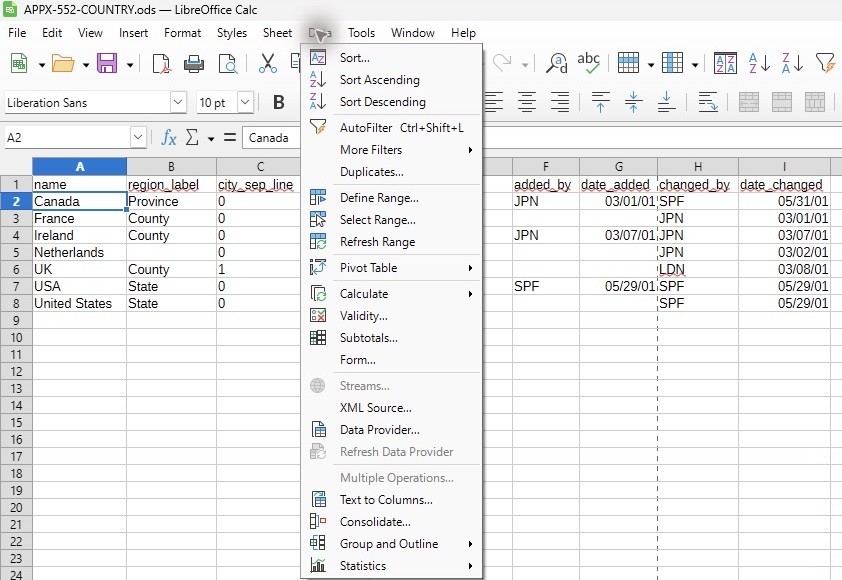This screenshot has height=580, width=842.
Task: Click the Center Vertically icon
Action: tap(633, 102)
